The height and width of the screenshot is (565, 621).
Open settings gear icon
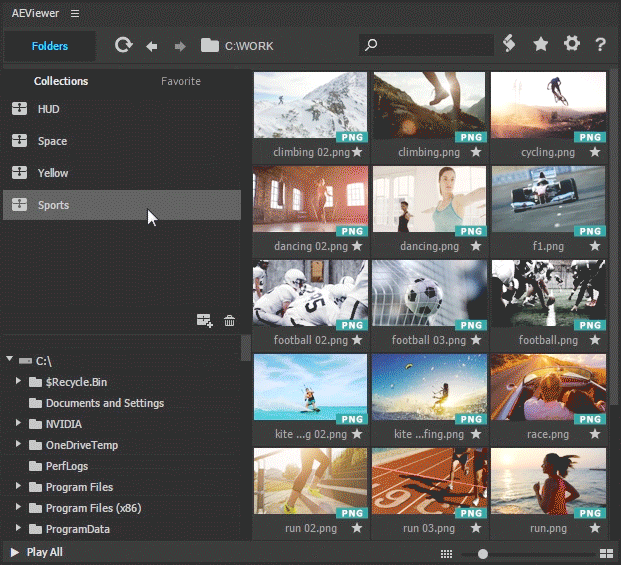571,44
